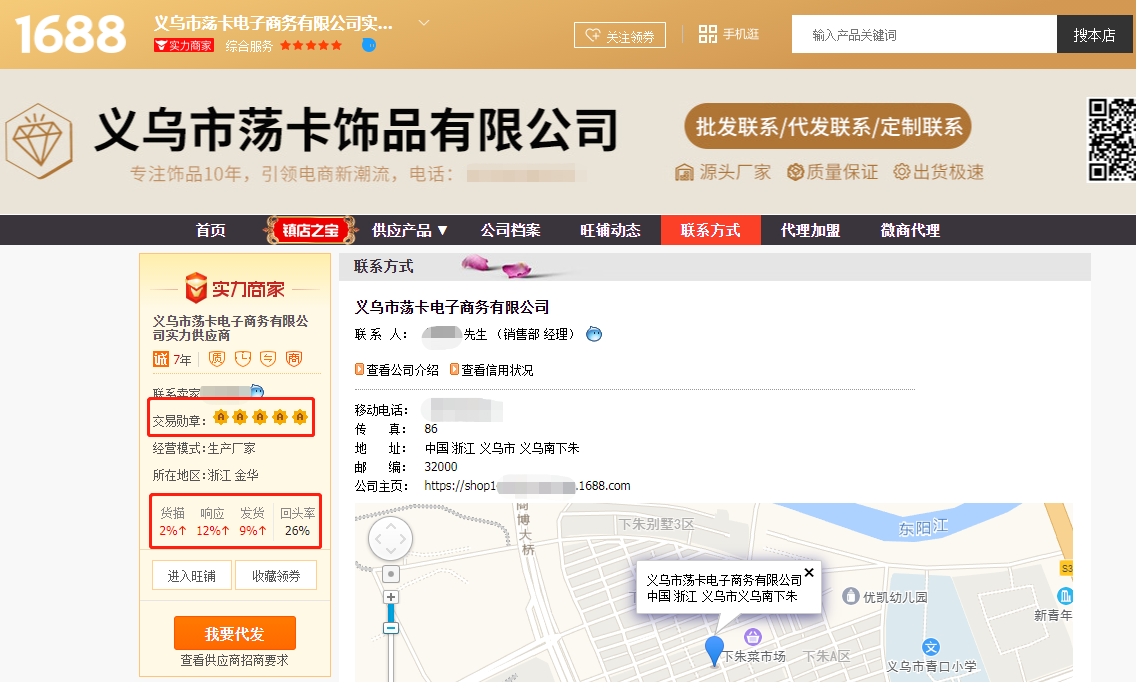Open the 查看信用状况 link
Image resolution: width=1136 pixels, height=682 pixels.
click(491, 370)
